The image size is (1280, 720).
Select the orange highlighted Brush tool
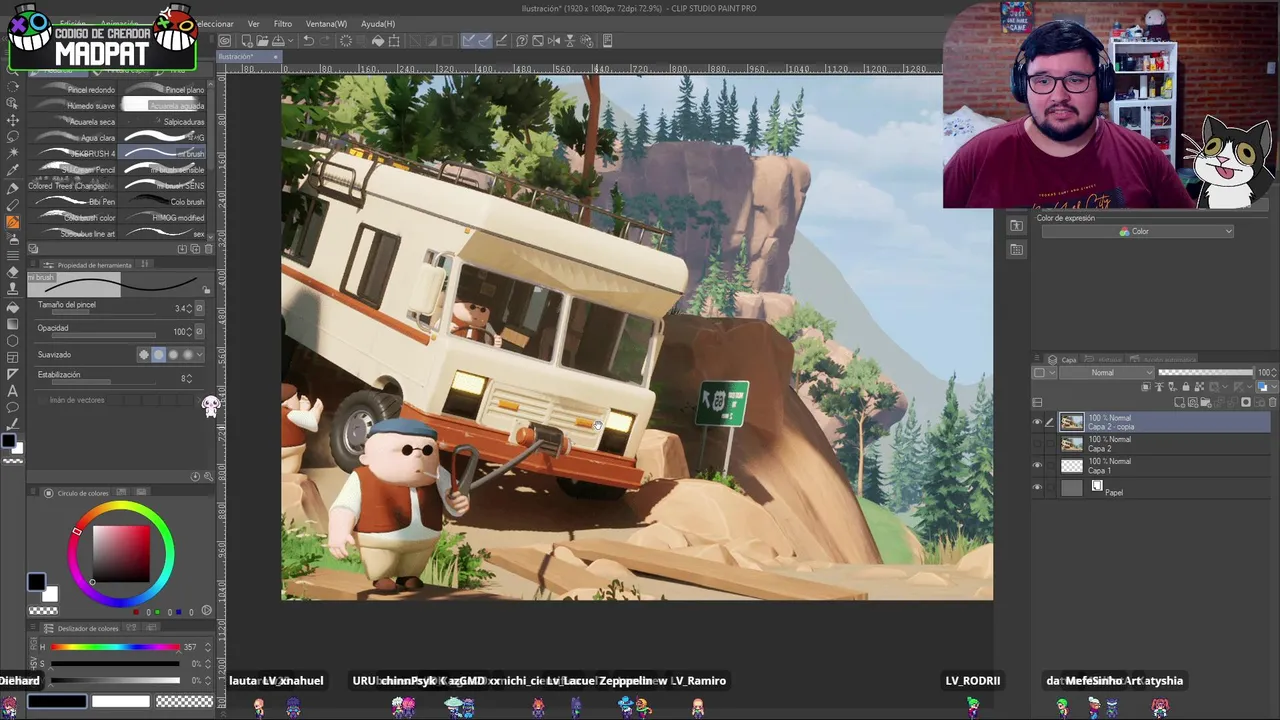pos(13,222)
